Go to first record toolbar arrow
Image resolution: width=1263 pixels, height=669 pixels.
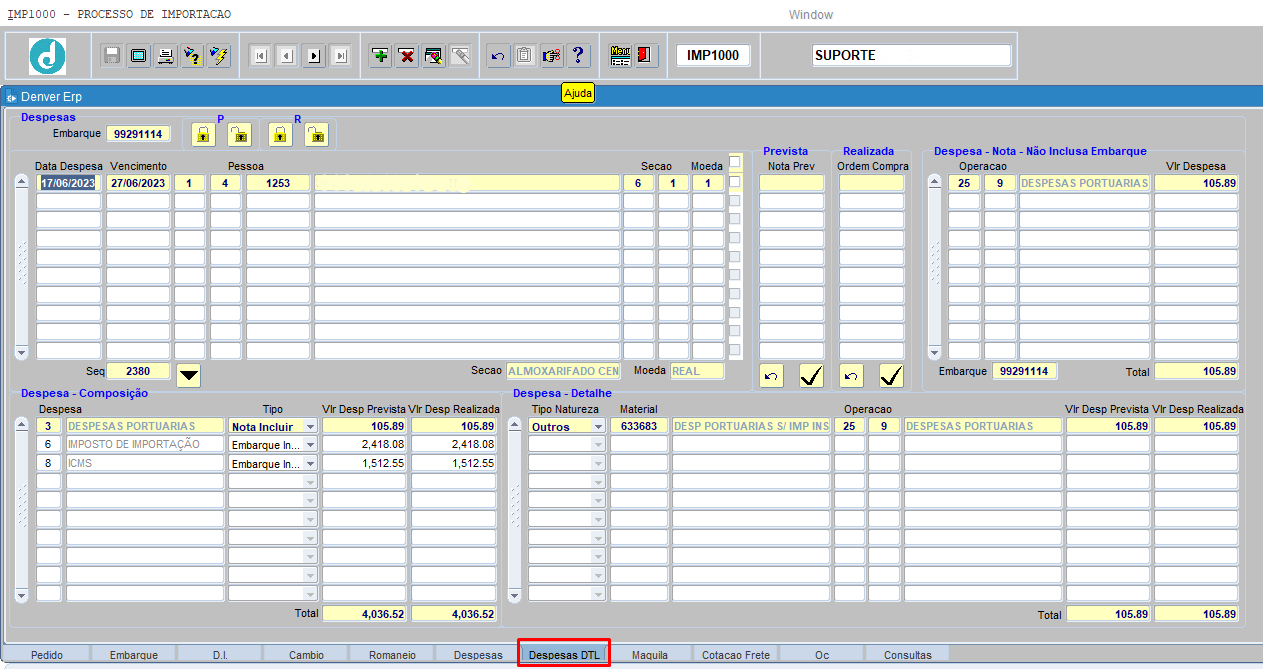[x=260, y=56]
